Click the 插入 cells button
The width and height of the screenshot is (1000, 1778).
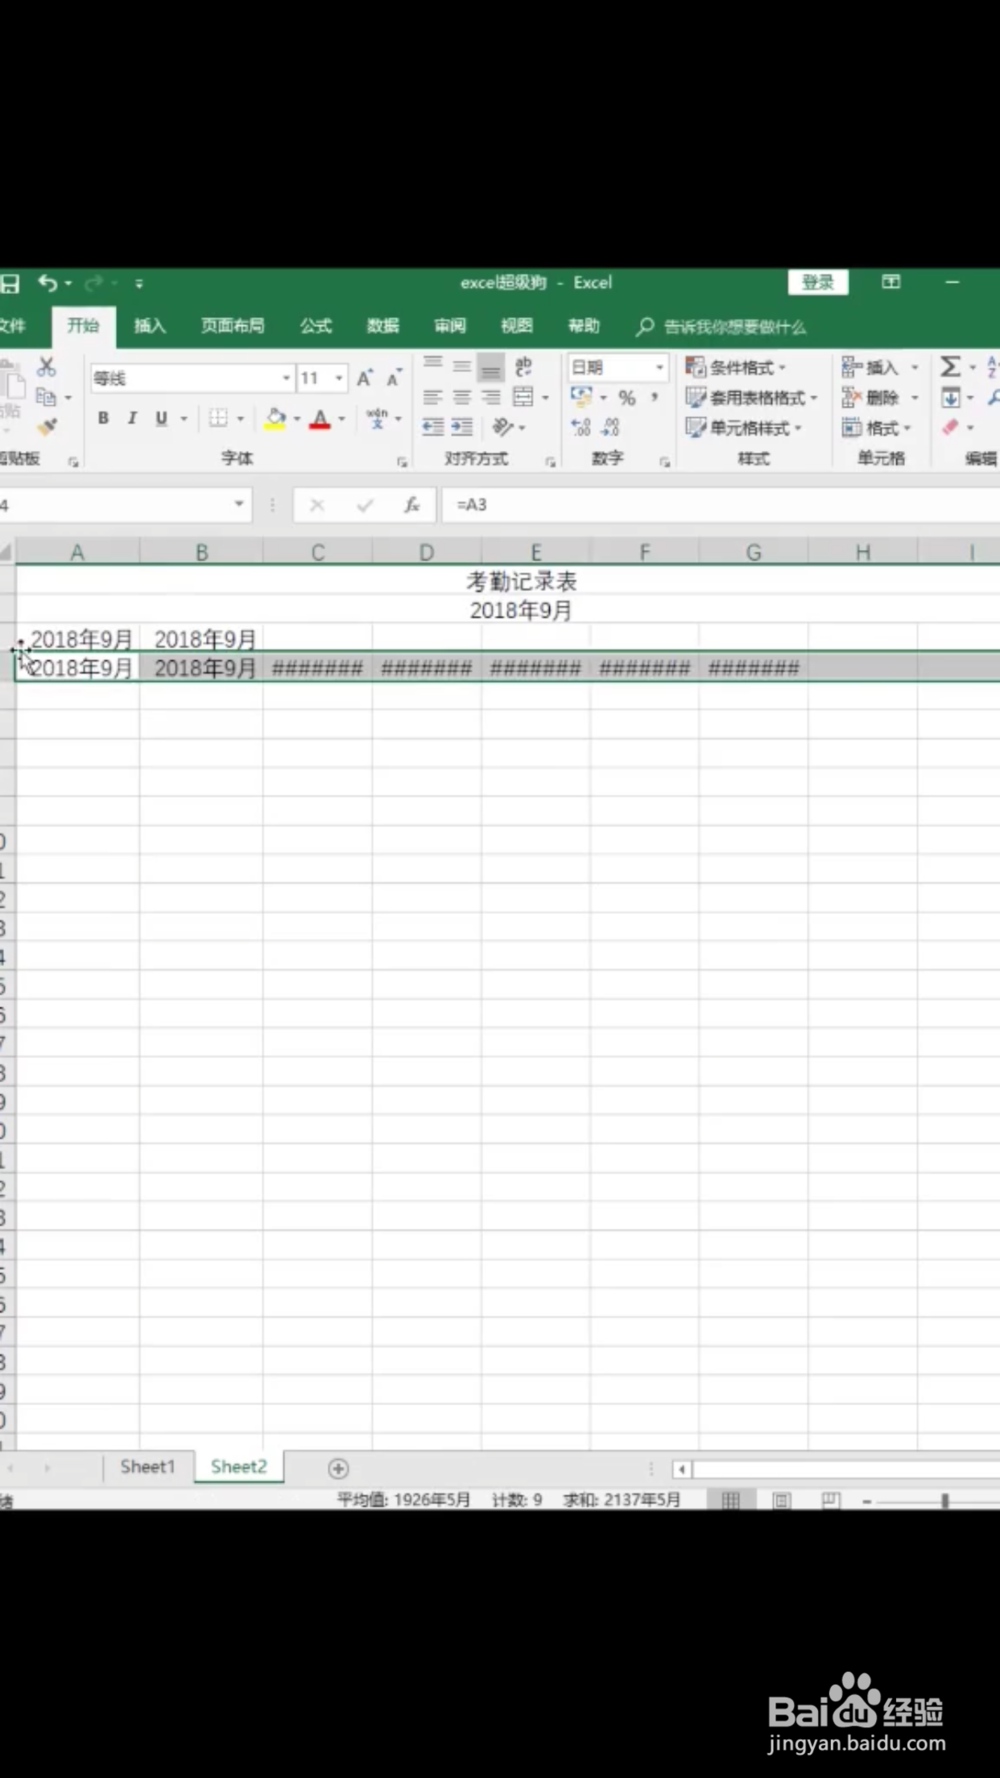tap(879, 367)
